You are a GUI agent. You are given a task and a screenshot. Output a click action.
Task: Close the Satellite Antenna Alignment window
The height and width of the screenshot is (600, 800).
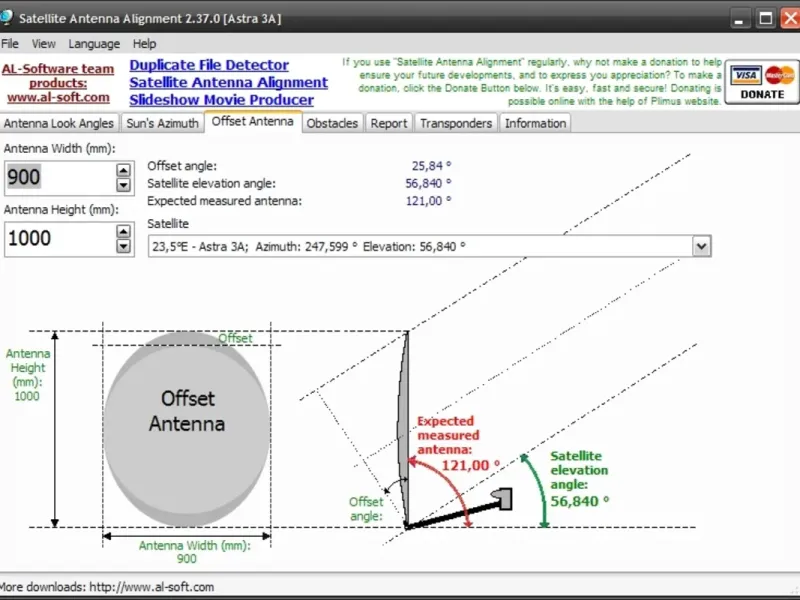tap(790, 19)
